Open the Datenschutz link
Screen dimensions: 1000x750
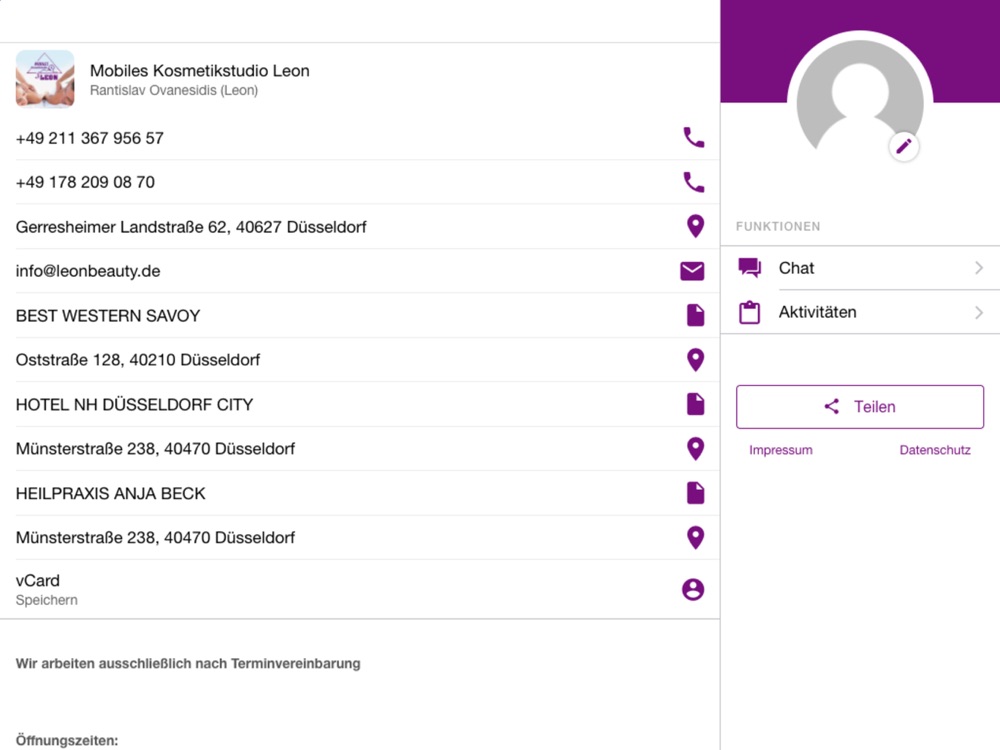click(935, 450)
